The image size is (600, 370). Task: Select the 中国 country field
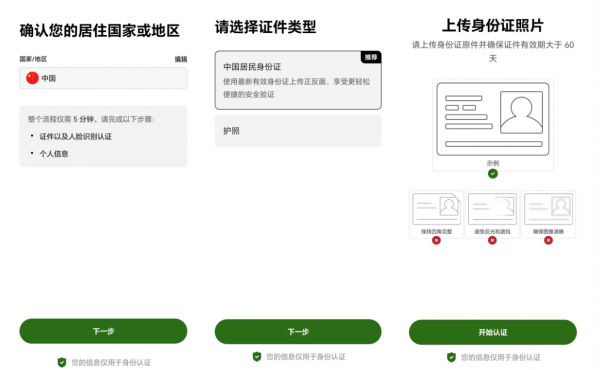(x=103, y=78)
